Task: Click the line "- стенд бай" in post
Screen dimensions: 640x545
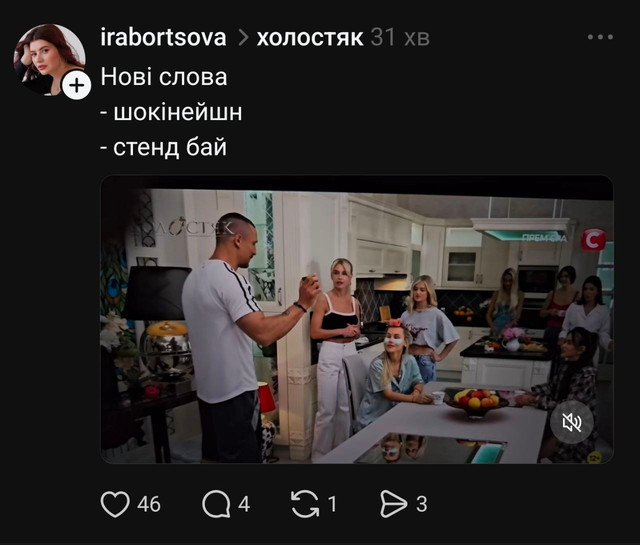Action: click(163, 148)
